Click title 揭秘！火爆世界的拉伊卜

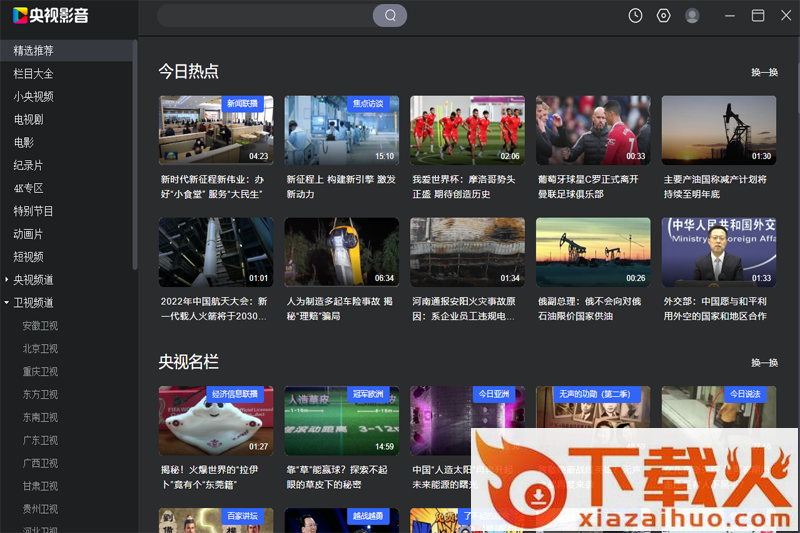point(210,477)
